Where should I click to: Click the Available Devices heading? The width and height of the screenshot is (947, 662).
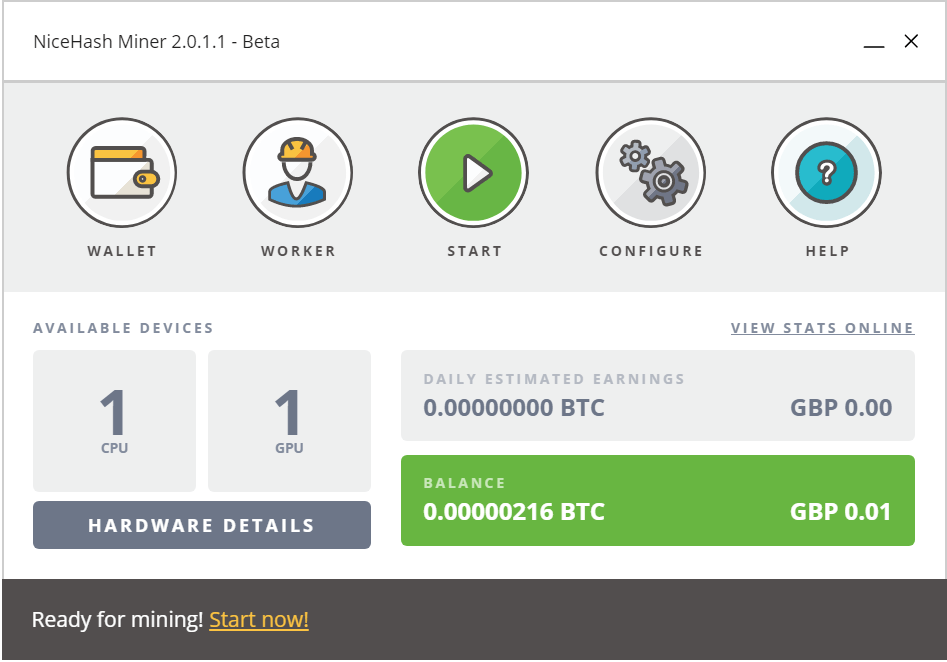123,328
